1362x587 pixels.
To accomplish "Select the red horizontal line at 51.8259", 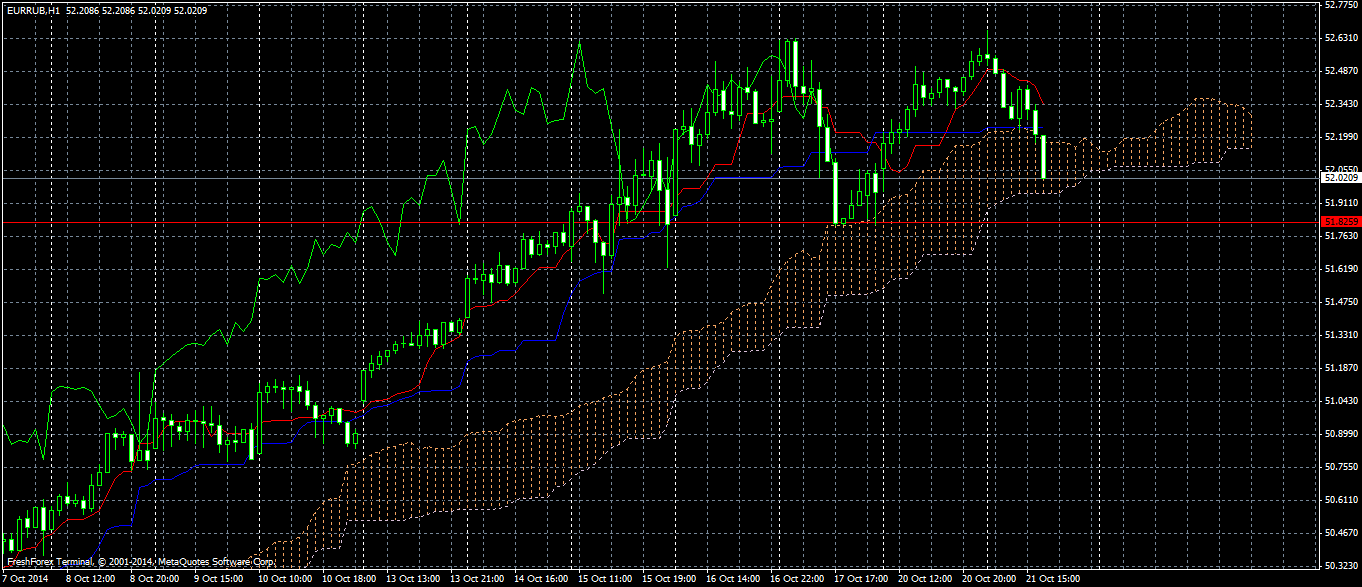I will coord(660,222).
